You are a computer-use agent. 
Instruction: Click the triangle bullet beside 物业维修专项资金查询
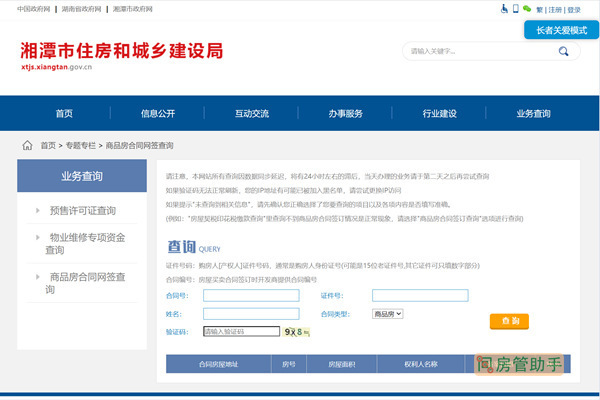(38, 237)
